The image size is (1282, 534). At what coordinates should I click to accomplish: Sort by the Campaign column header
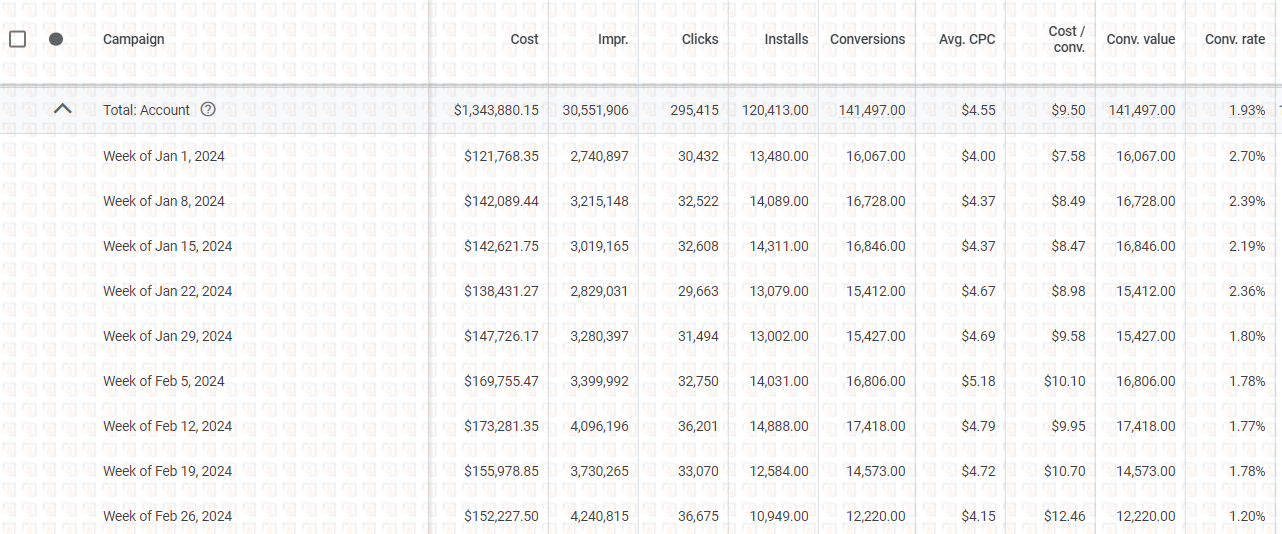(133, 39)
